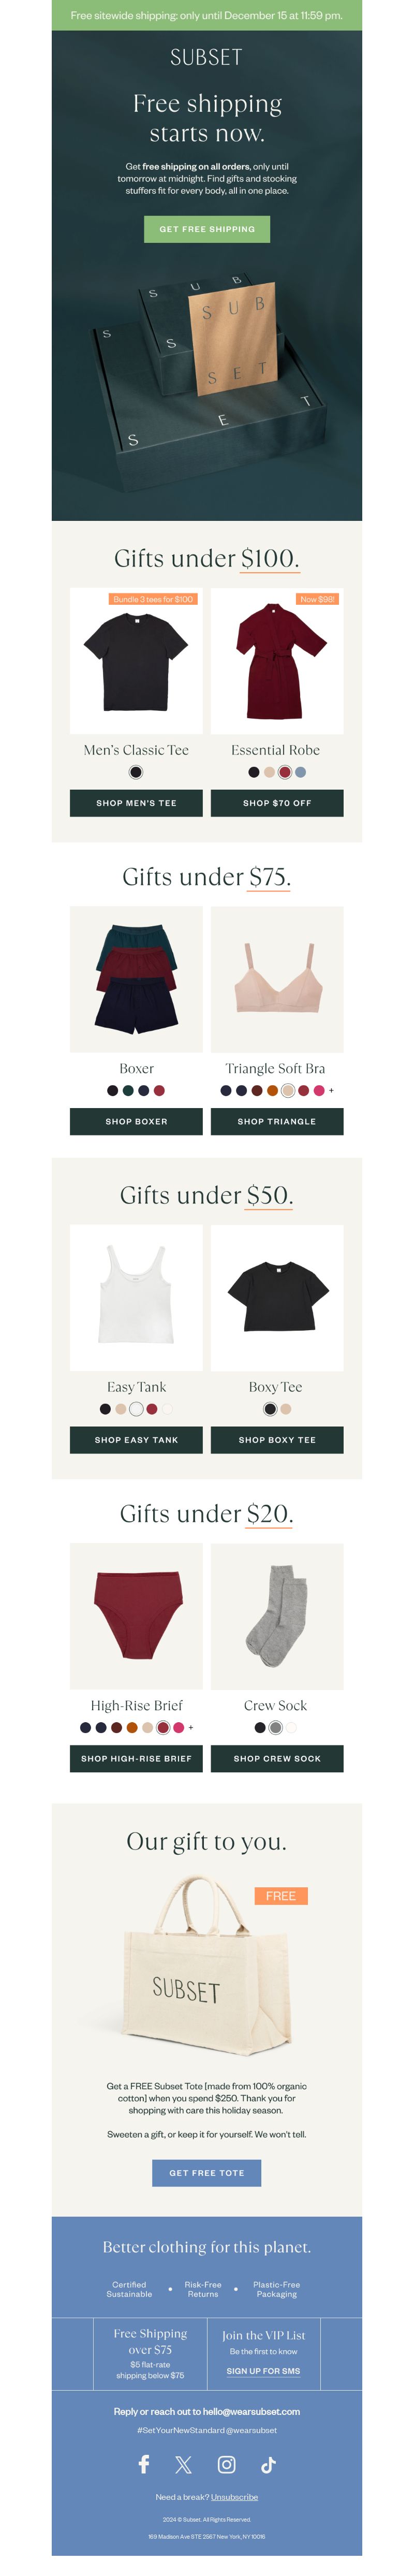Open the Instagram icon in footer
The width and height of the screenshot is (414, 2576).
(x=227, y=2464)
